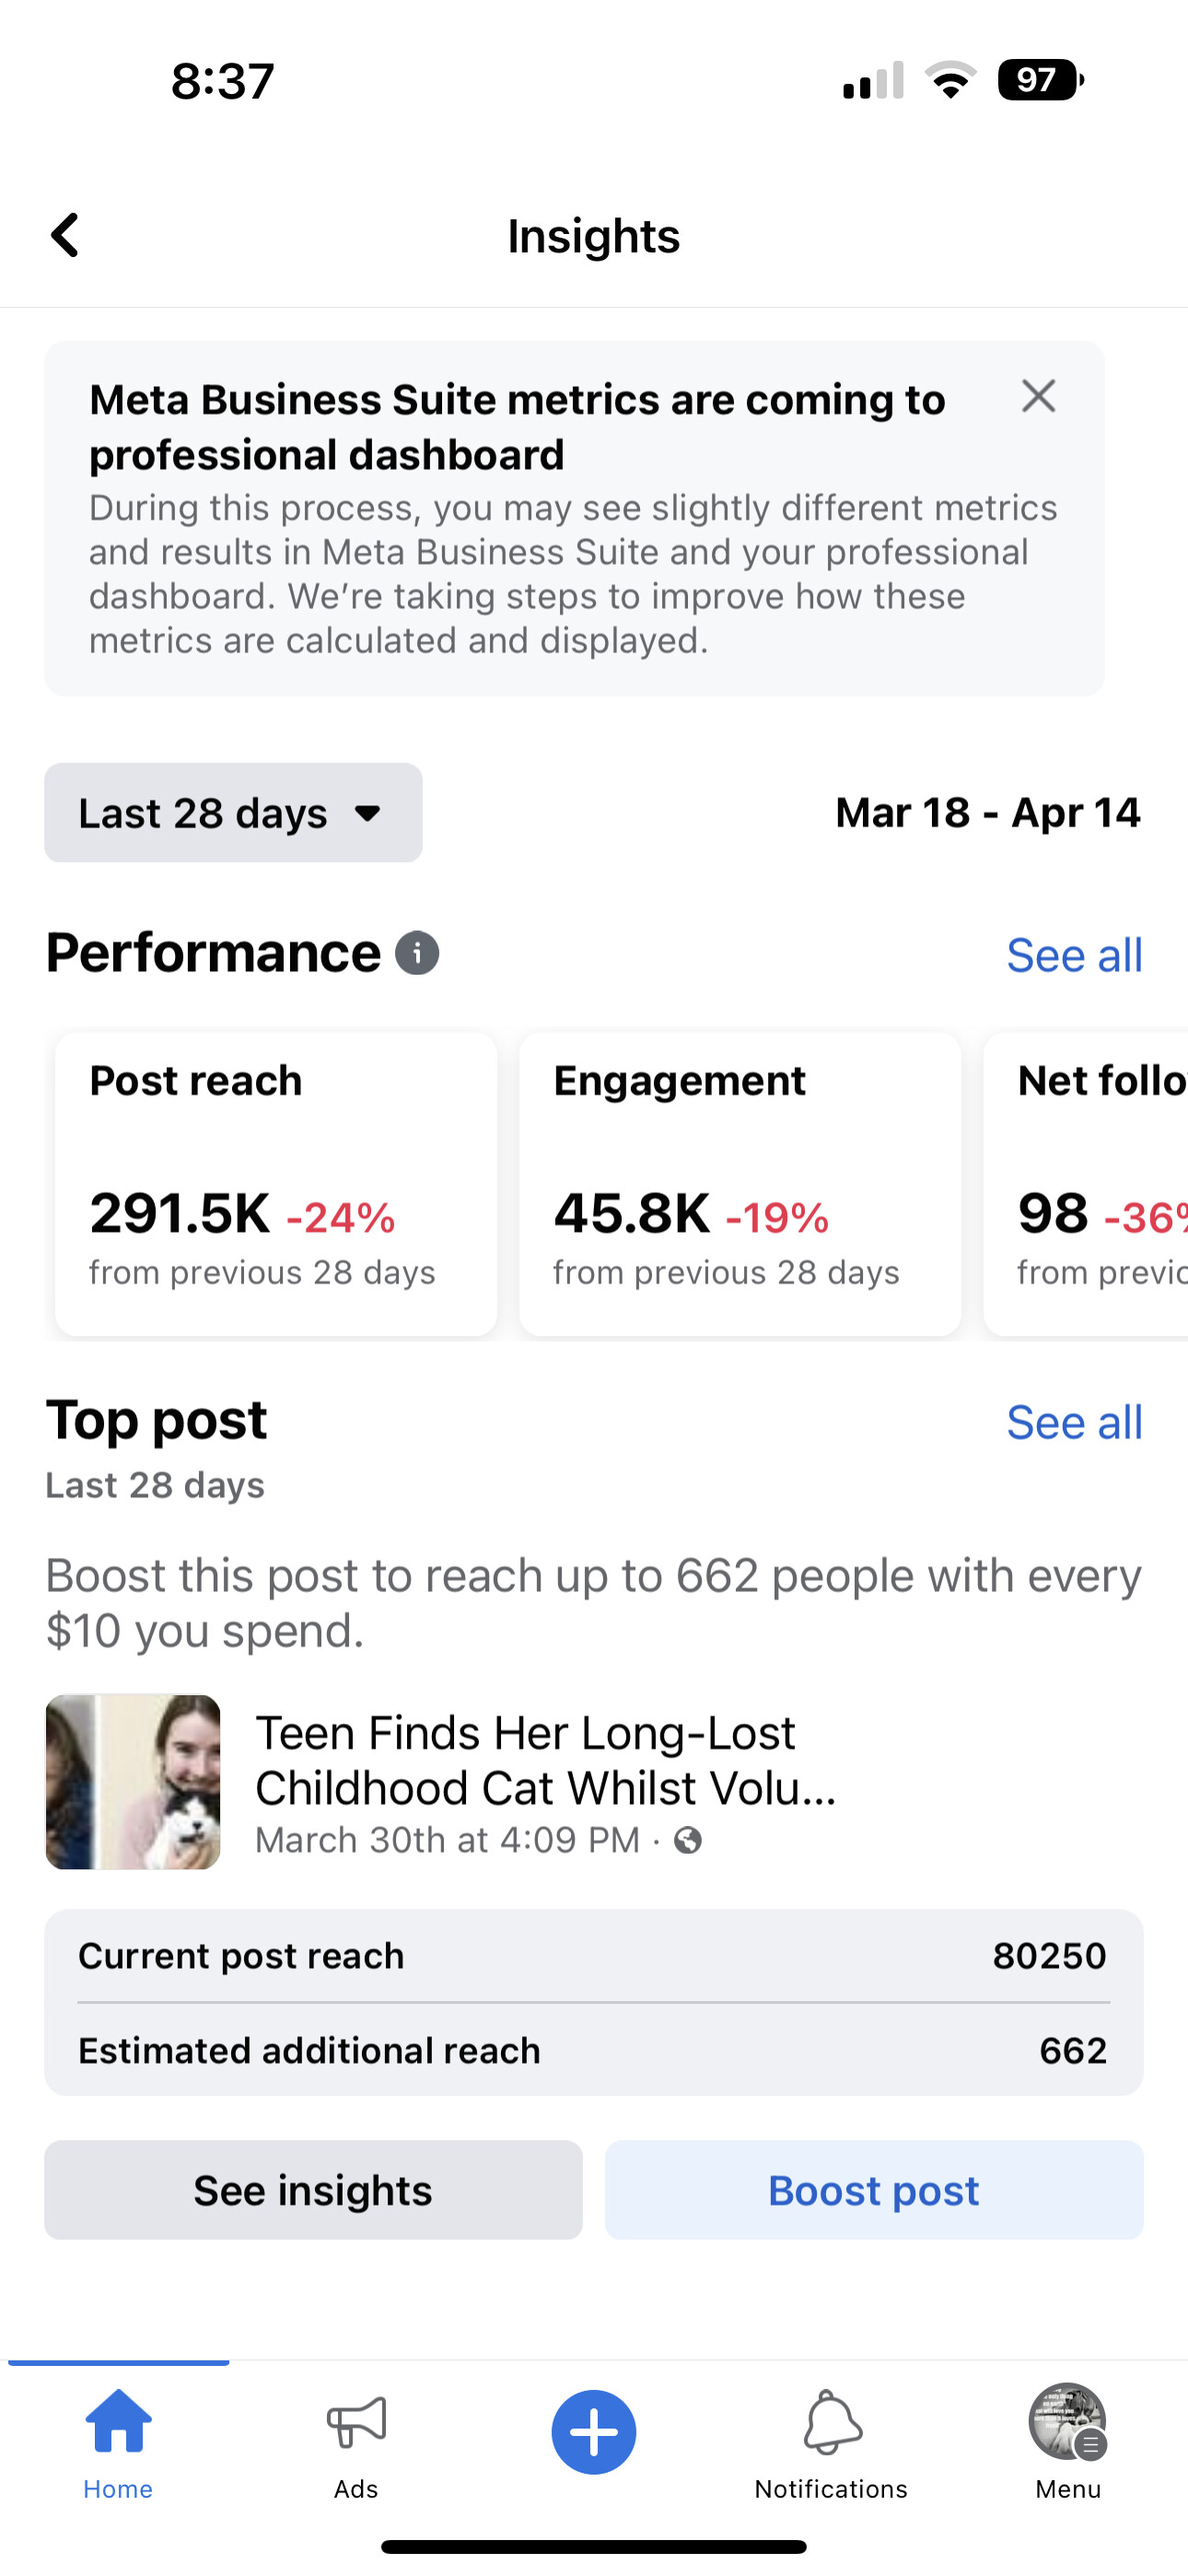Viewport: 1188px width, 2576px height.
Task: Tap the top post cat thumbnail
Action: coord(133,1782)
